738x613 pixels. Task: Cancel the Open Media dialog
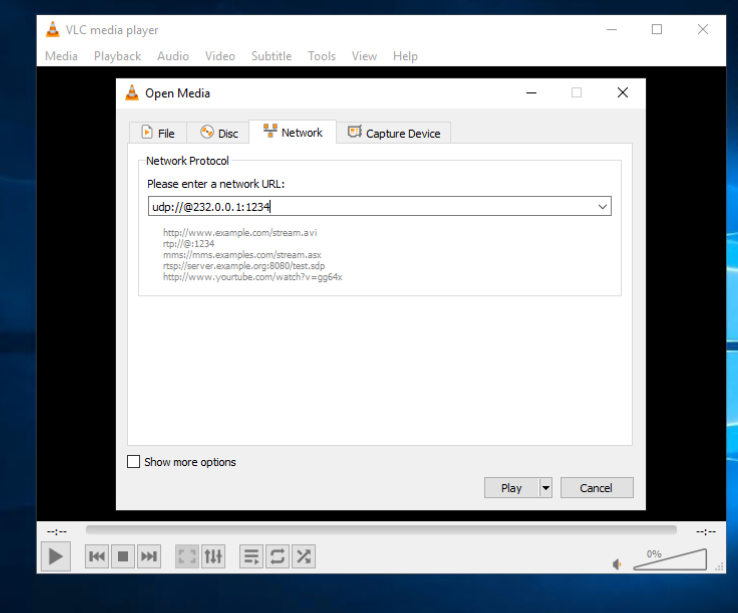click(596, 488)
